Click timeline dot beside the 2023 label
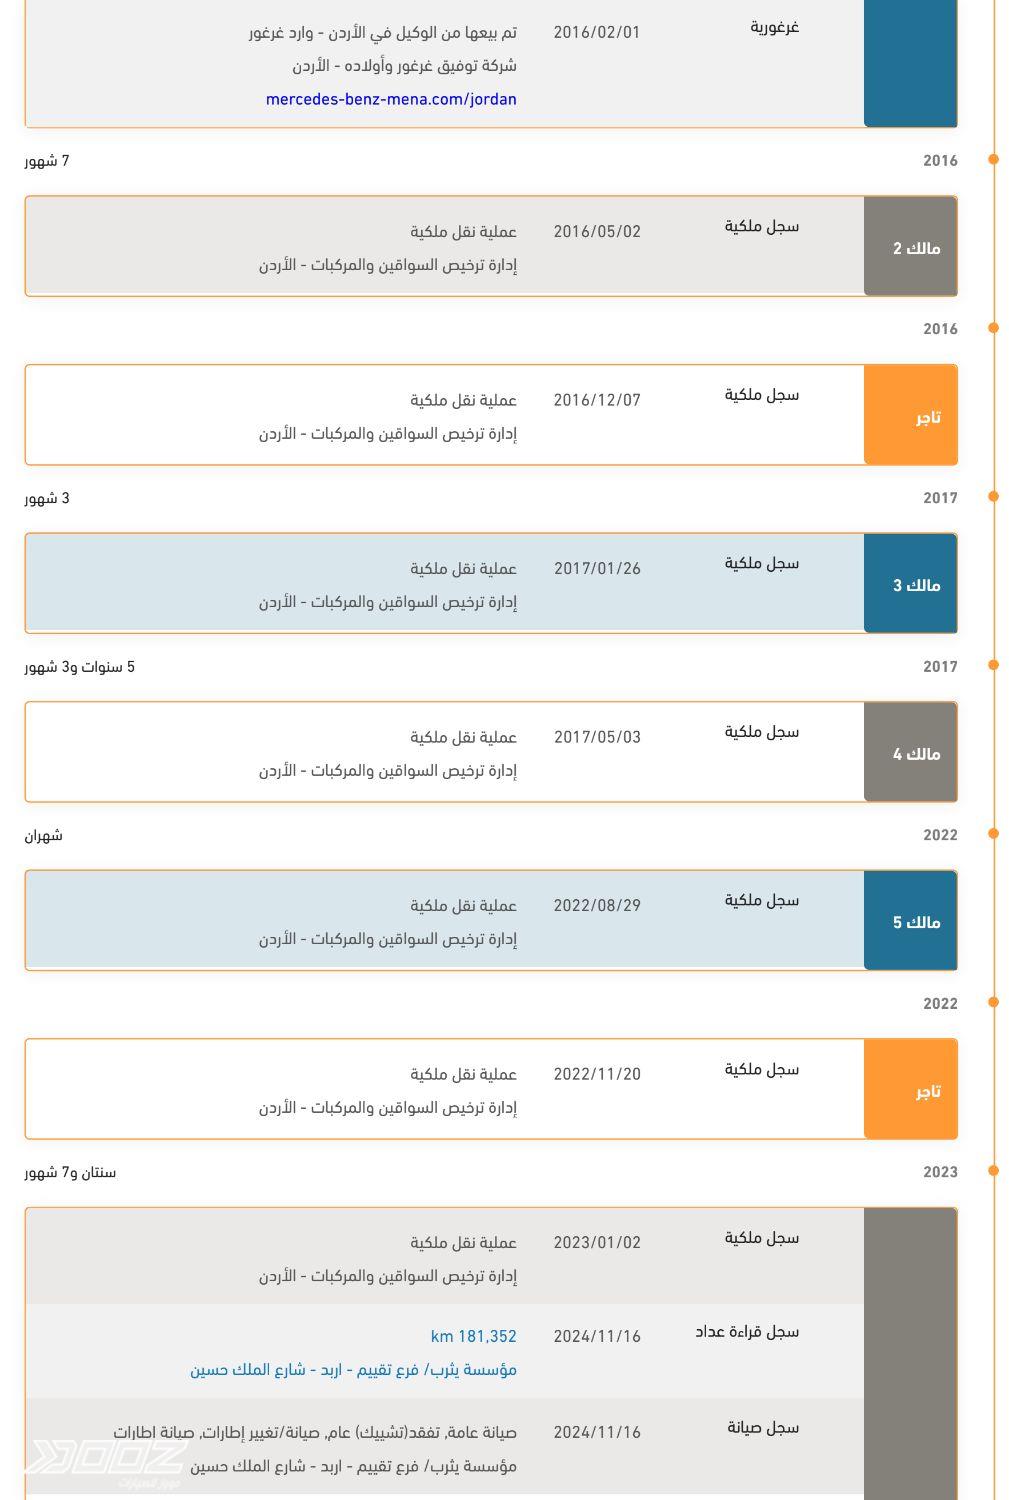 click(x=994, y=1170)
